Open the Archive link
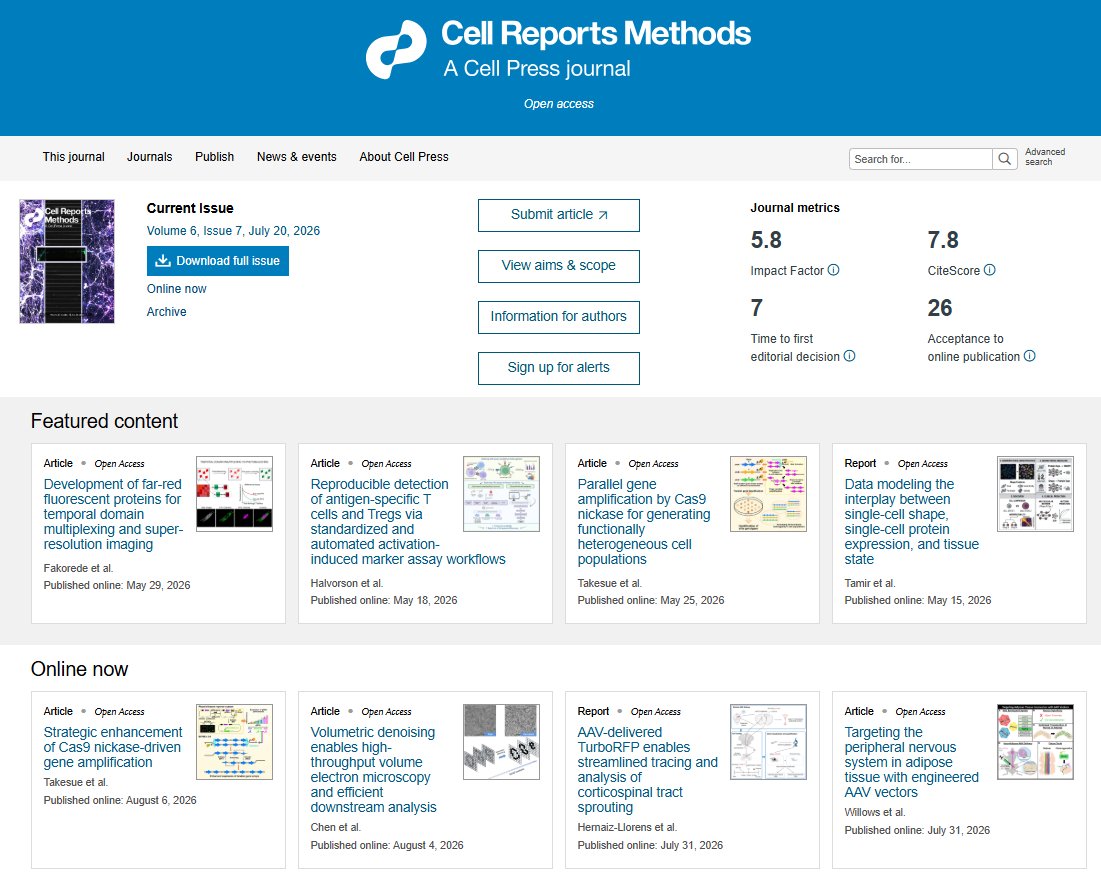Image resolution: width=1101 pixels, height=874 pixels. pyautogui.click(x=166, y=312)
